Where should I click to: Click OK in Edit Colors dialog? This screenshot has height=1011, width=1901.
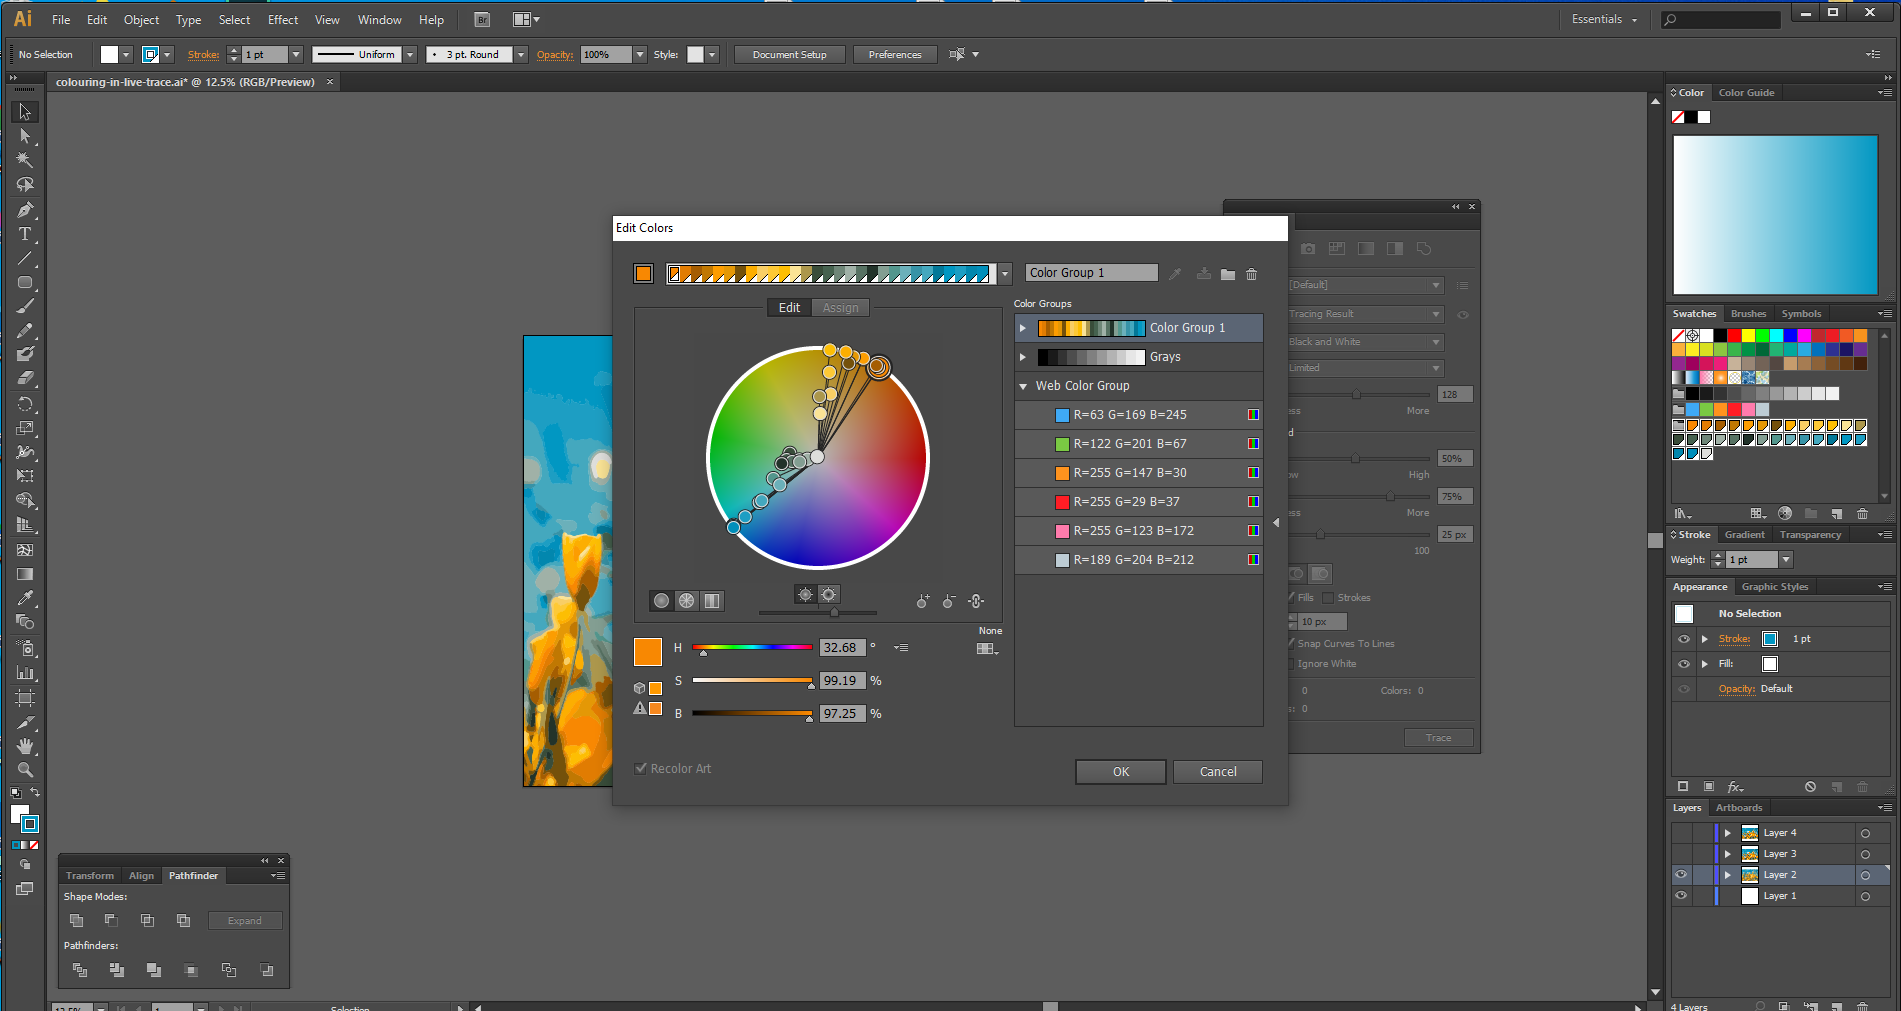(x=1120, y=772)
